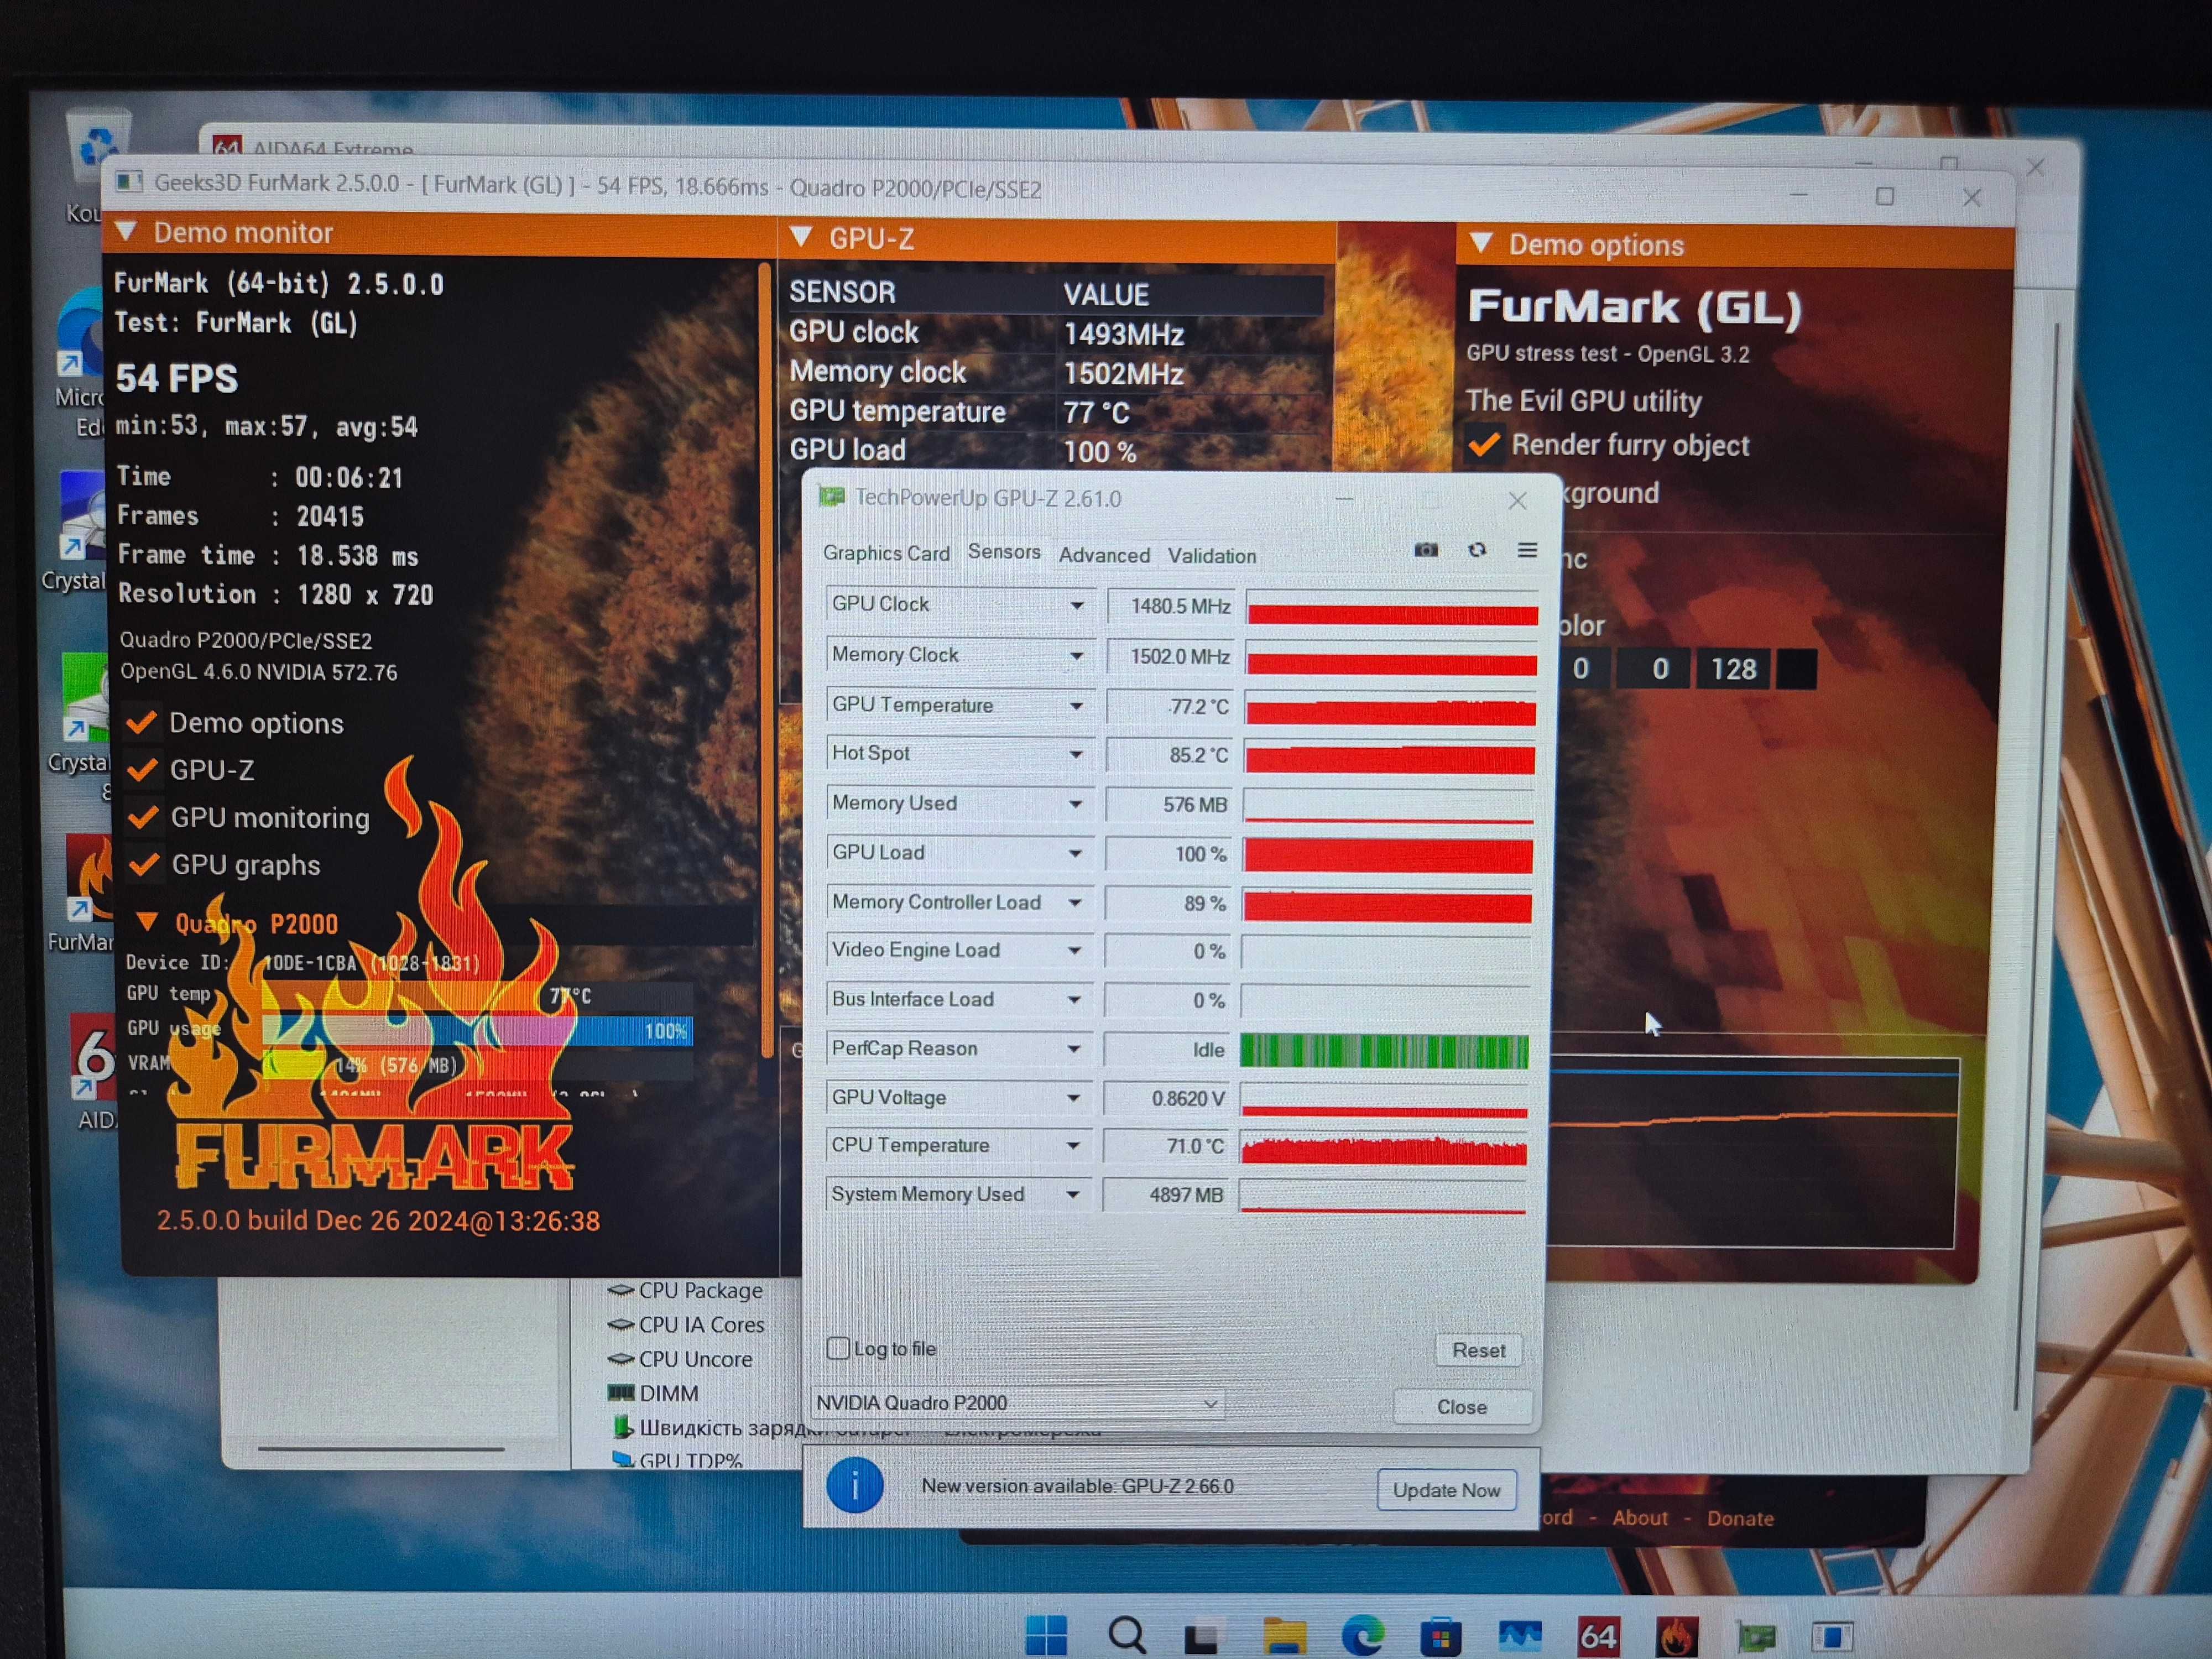2212x1659 pixels.
Task: Switch to Graphics Card tab
Action: (x=886, y=553)
